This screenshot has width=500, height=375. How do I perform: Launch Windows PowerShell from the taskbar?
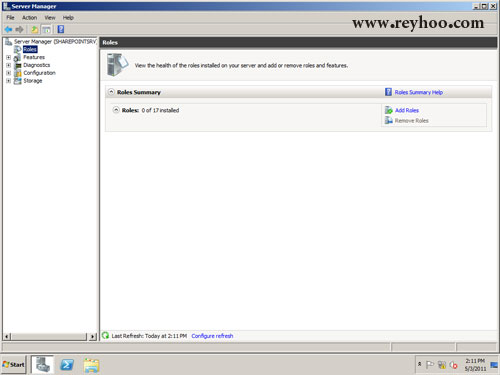[67, 365]
